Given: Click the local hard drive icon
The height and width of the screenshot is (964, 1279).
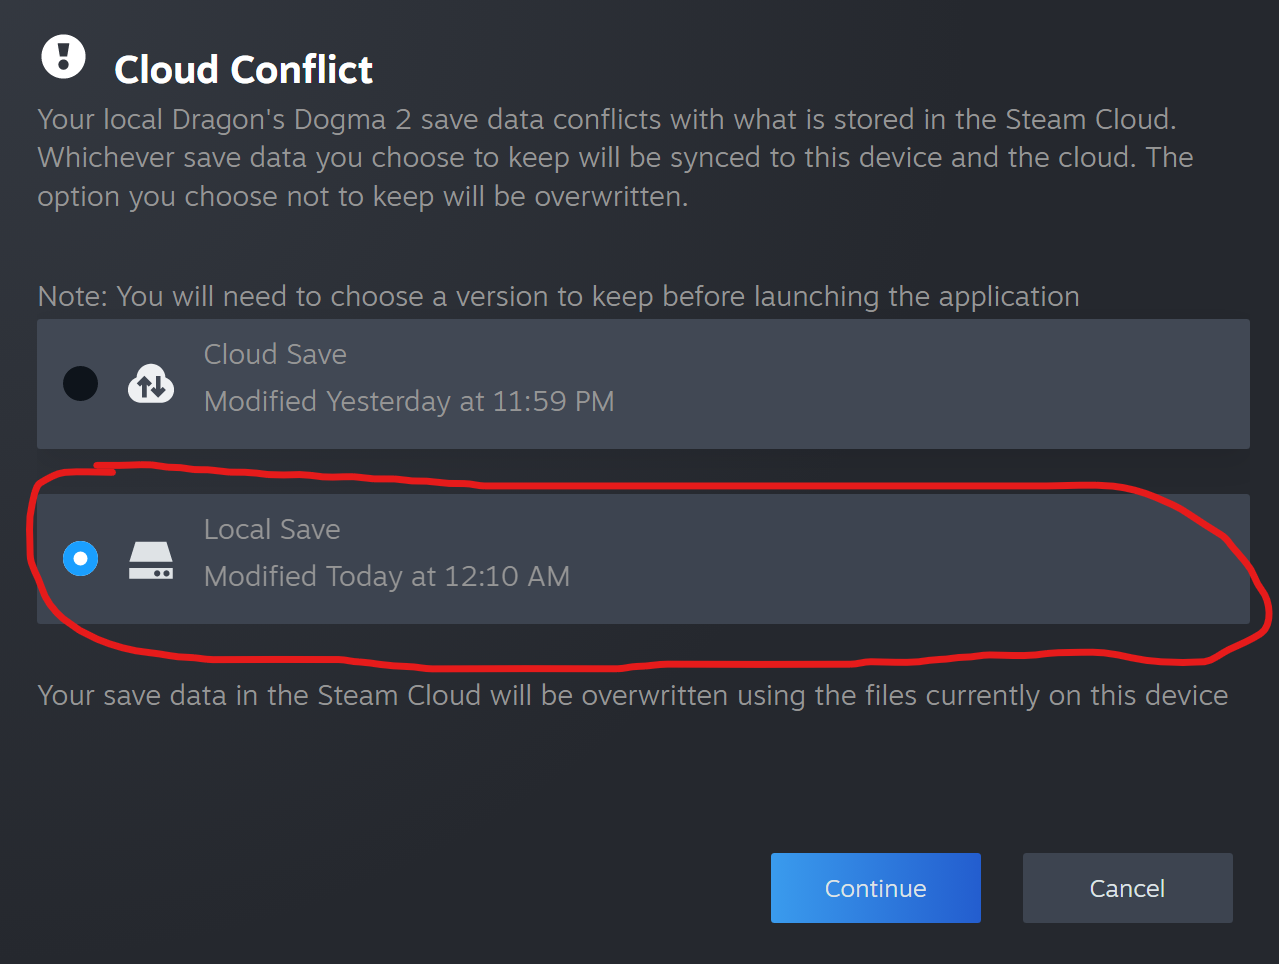Looking at the screenshot, I should pos(151,560).
